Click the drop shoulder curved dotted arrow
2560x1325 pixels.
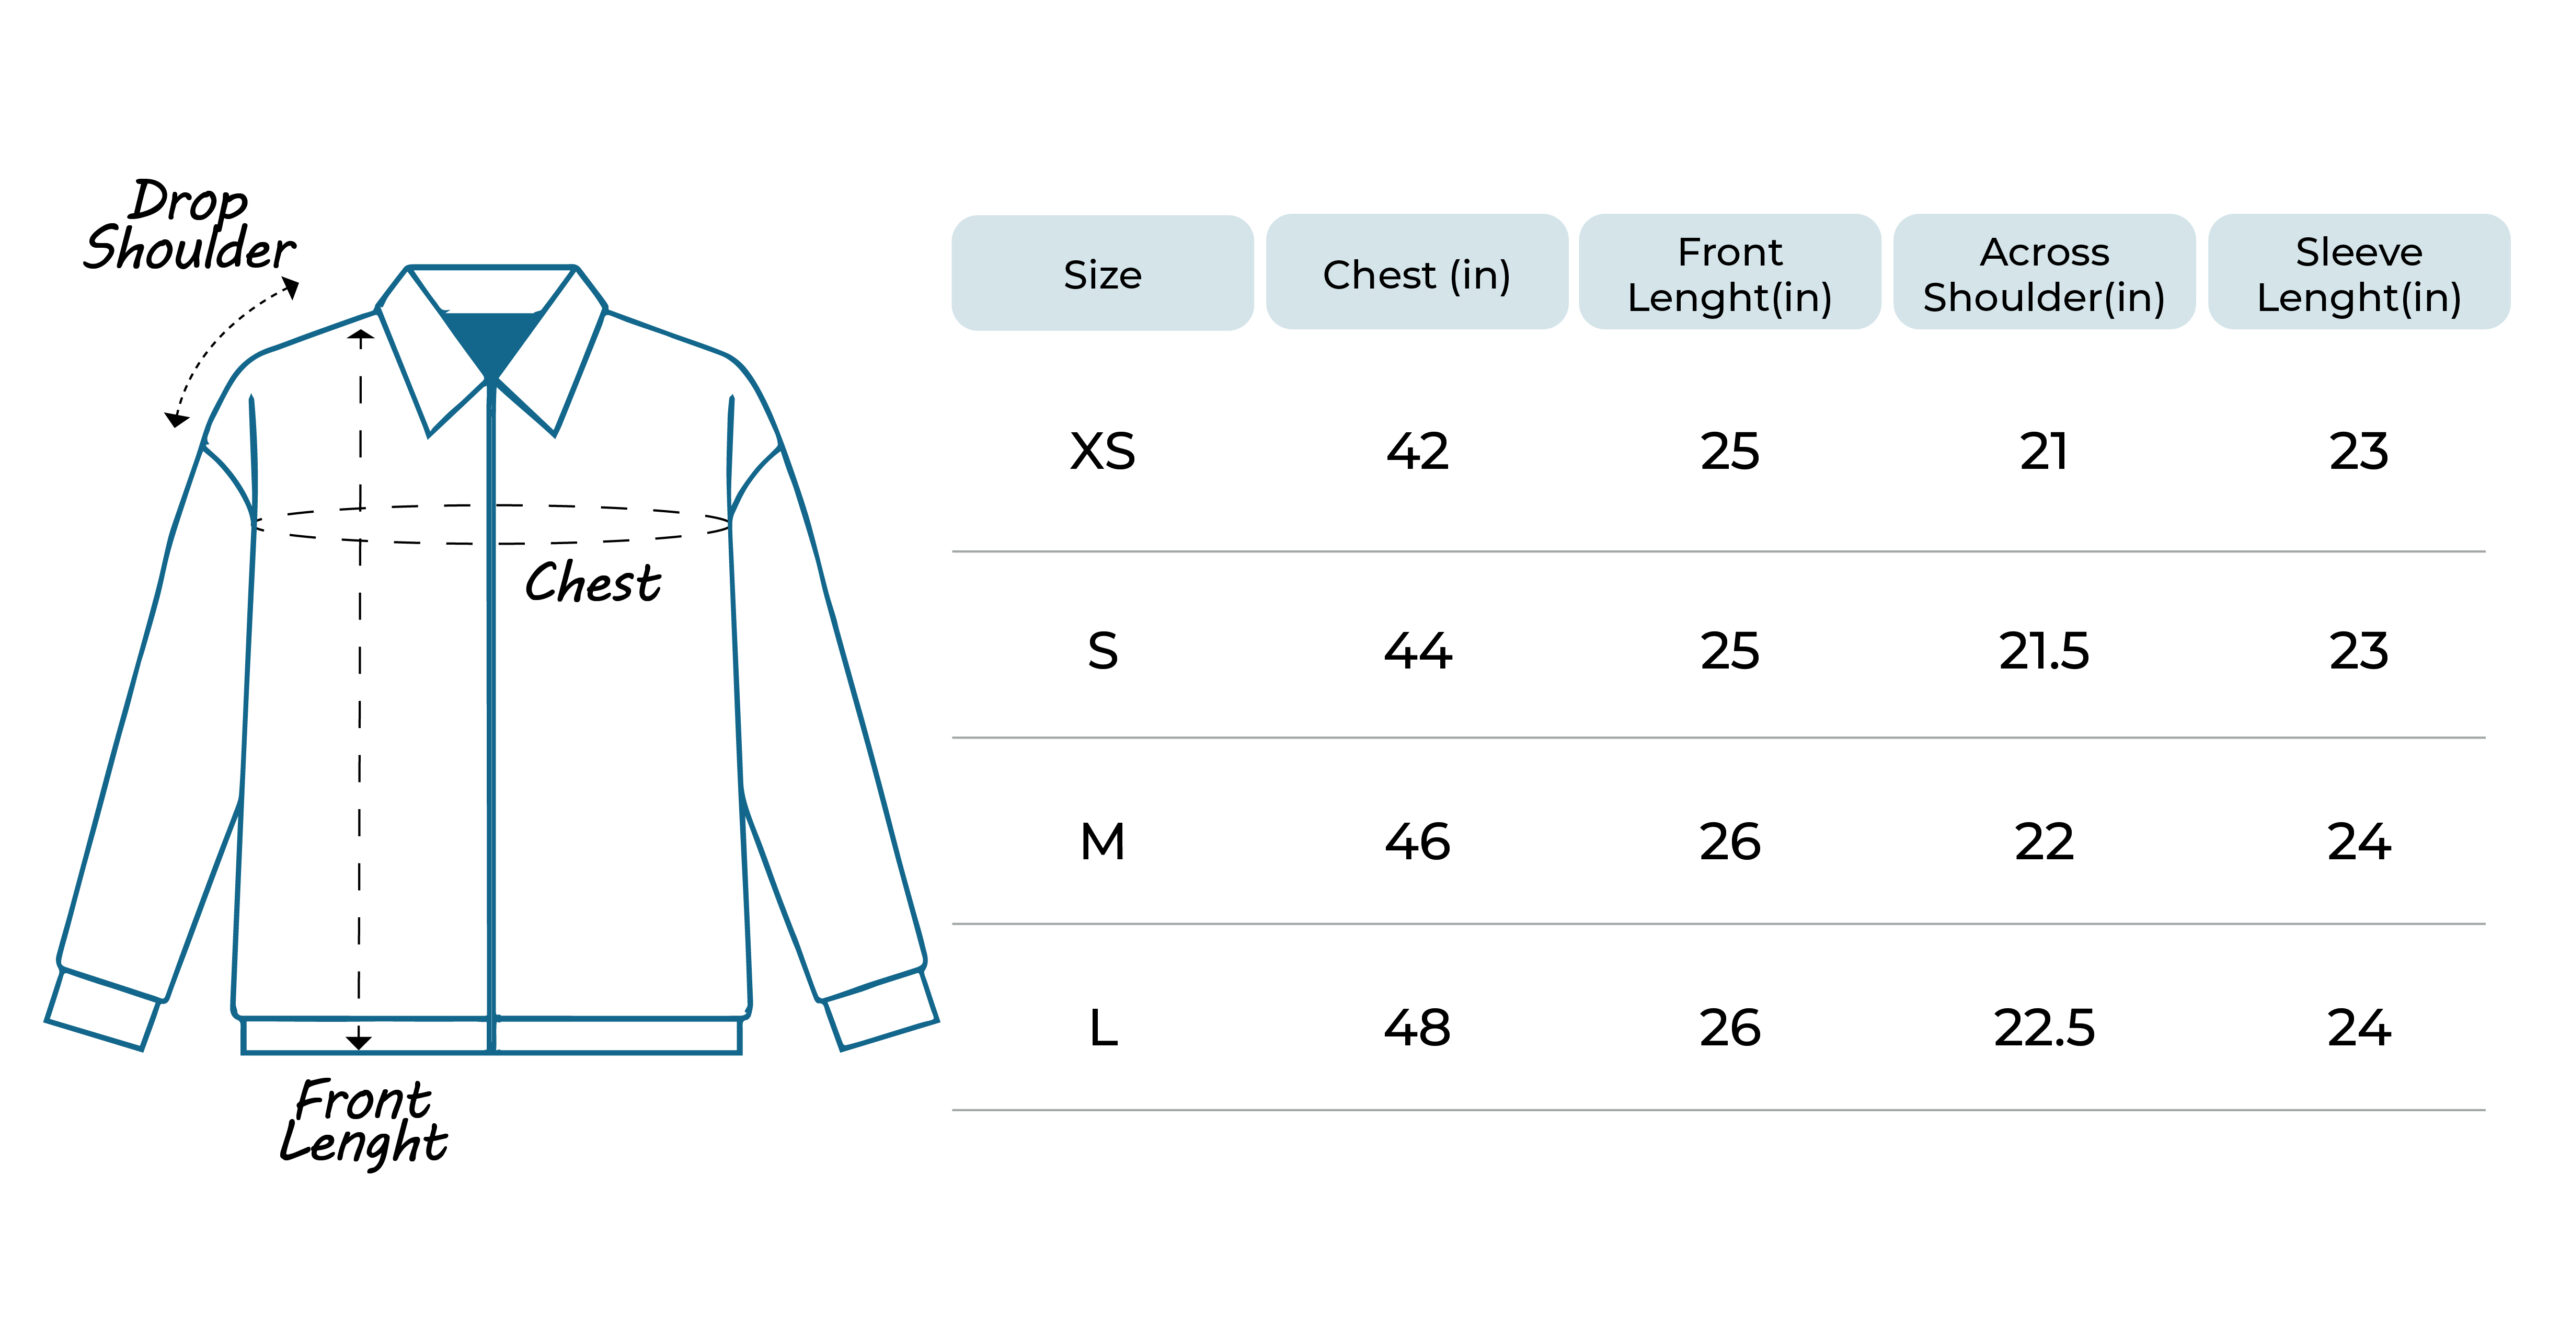pyautogui.click(x=232, y=352)
